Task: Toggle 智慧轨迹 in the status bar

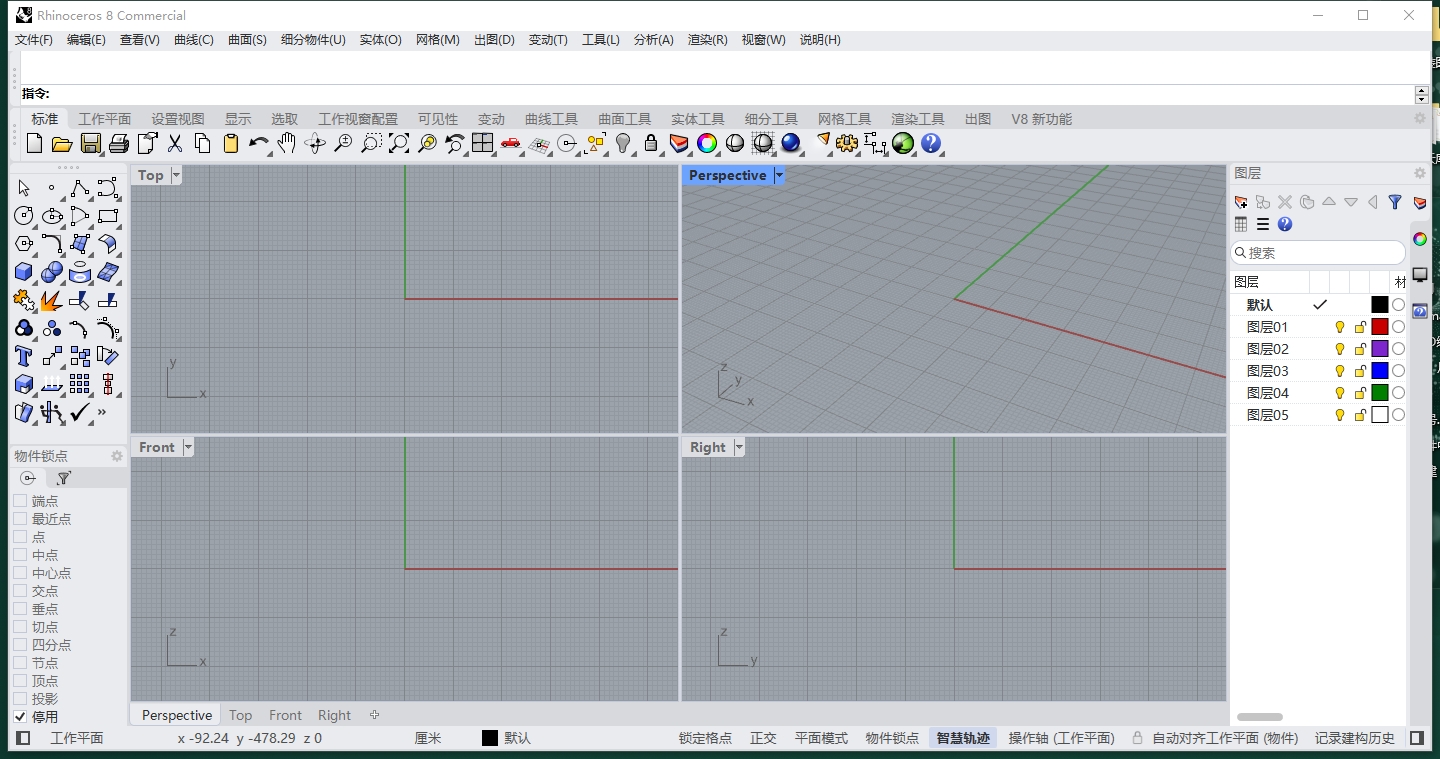Action: tap(962, 737)
